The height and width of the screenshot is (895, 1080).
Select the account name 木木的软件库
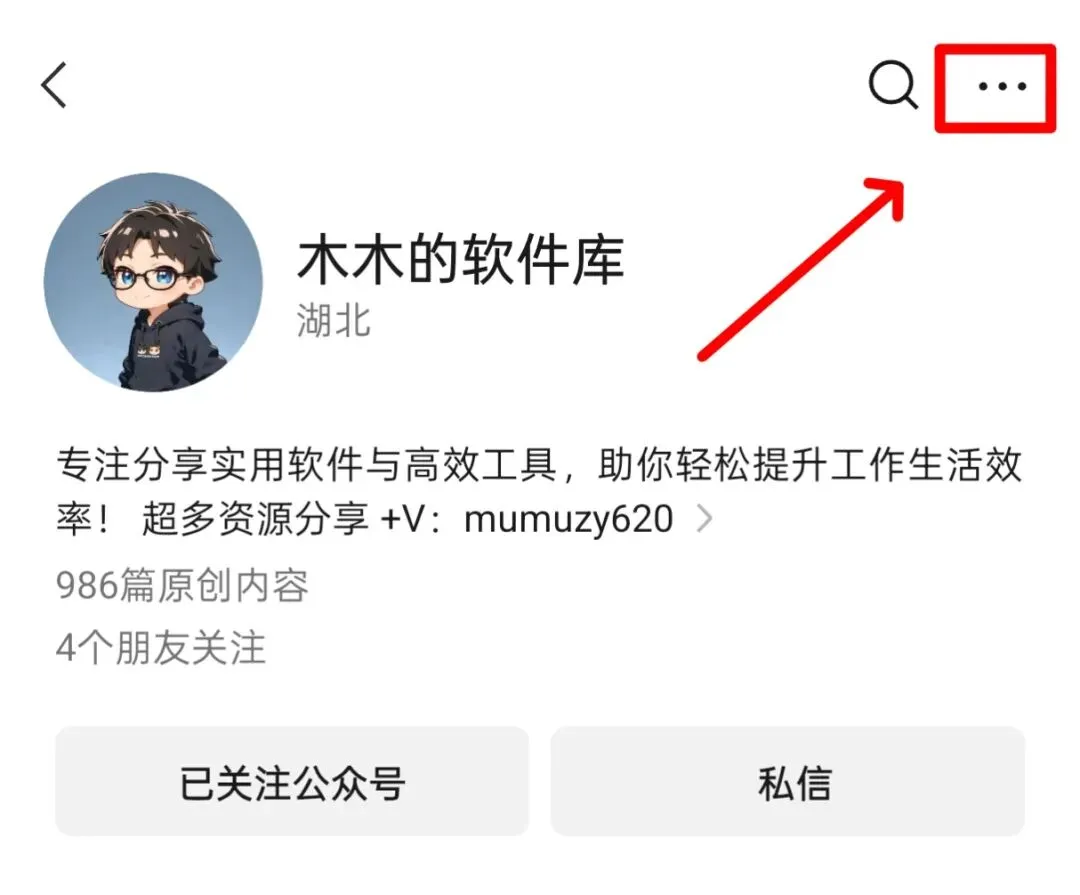(x=460, y=259)
